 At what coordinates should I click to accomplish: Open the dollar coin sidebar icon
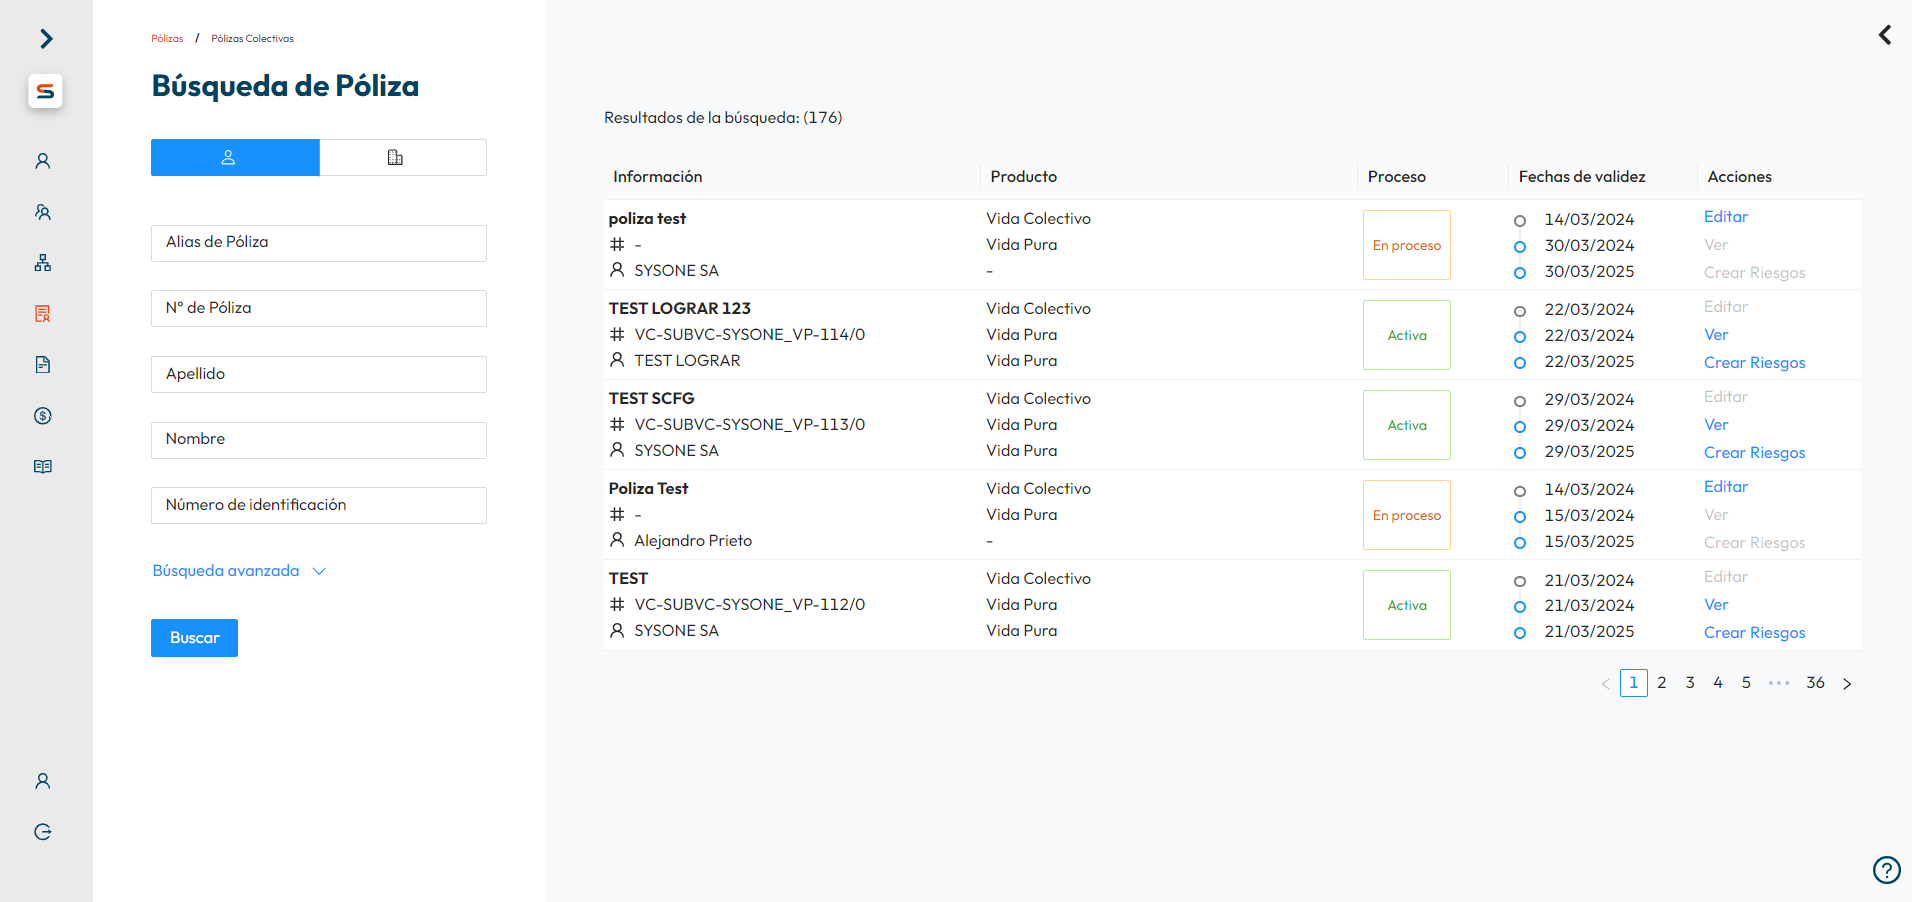click(x=43, y=416)
